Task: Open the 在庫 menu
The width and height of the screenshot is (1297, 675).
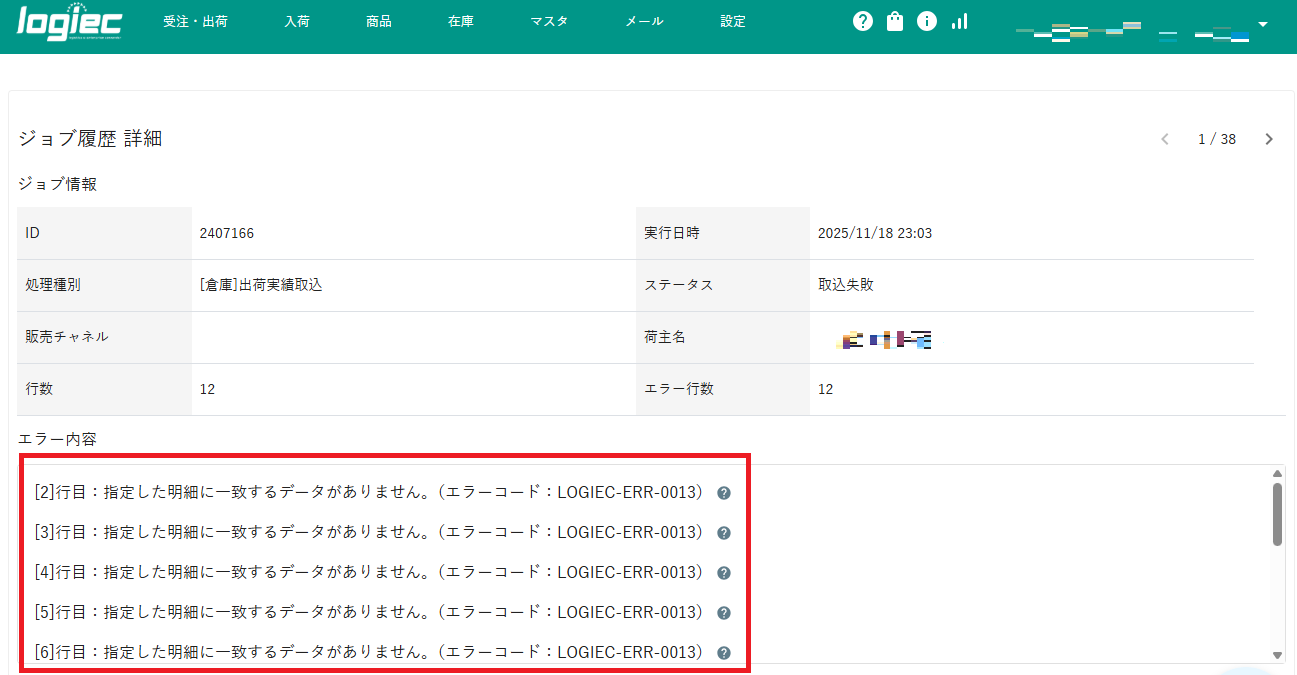Action: coord(461,21)
